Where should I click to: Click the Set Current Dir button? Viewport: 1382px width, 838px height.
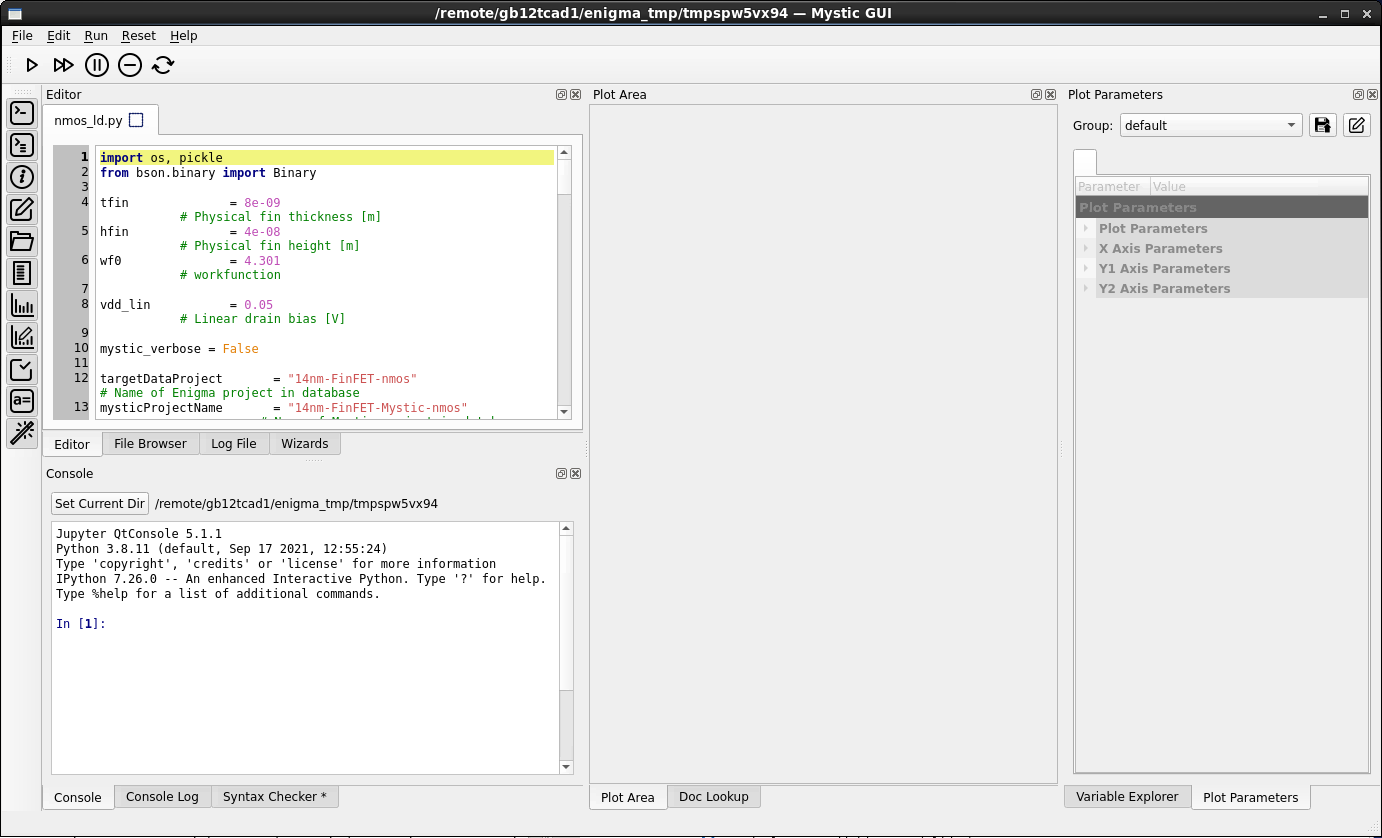coord(100,503)
